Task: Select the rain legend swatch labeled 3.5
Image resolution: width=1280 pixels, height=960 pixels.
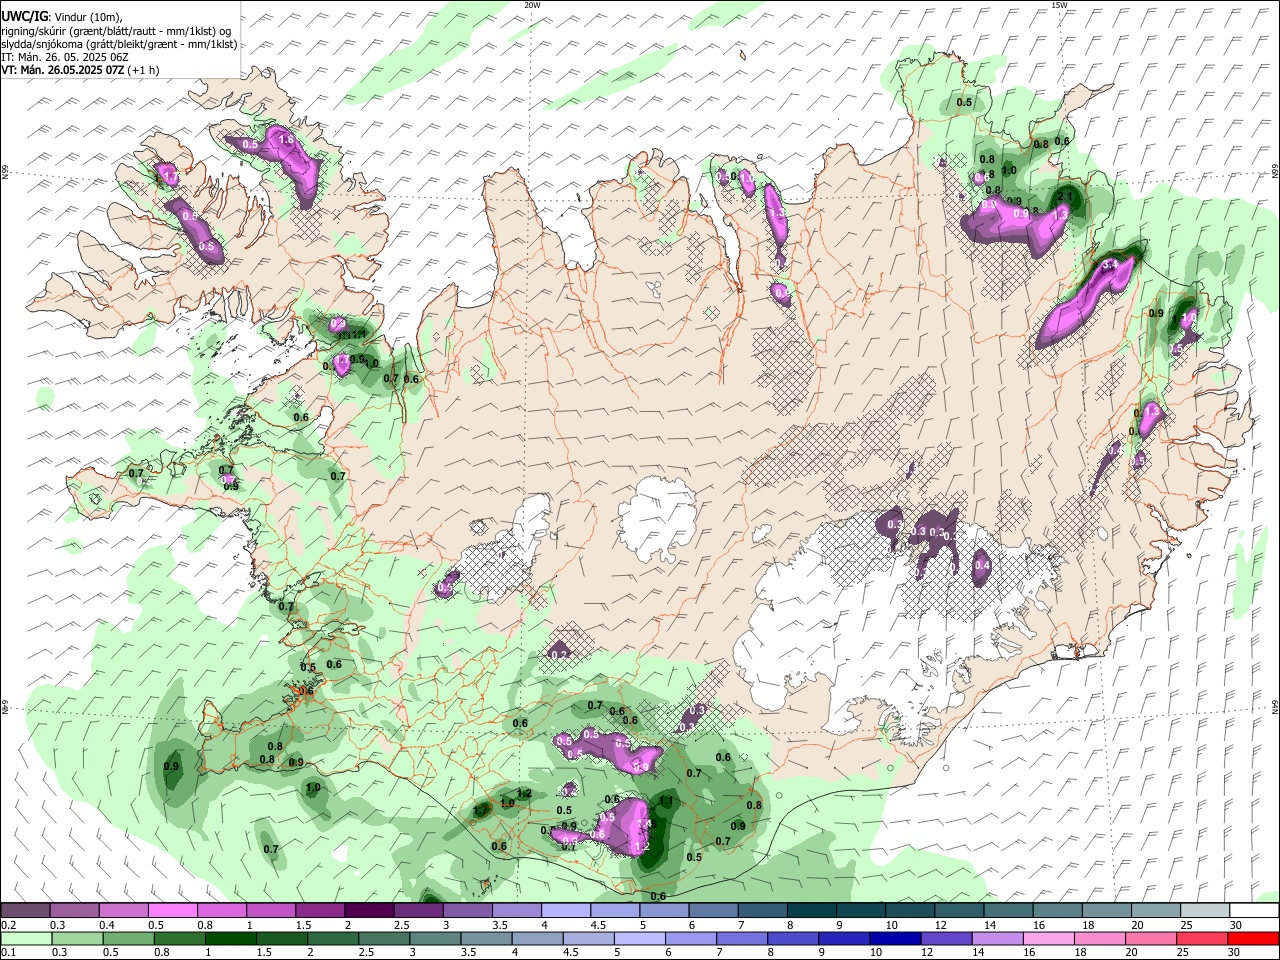Action: 486,939
